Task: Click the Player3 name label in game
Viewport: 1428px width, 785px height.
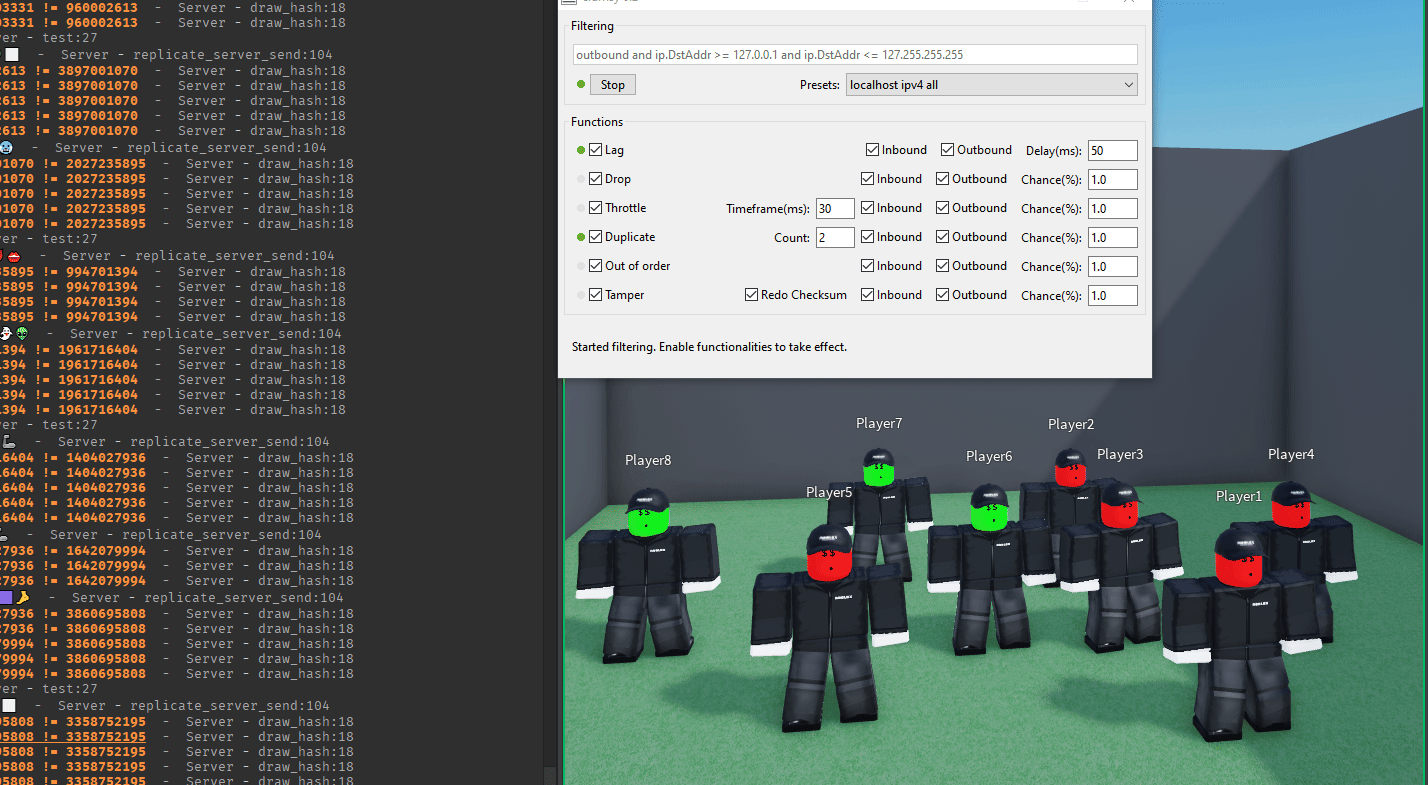Action: 1120,454
